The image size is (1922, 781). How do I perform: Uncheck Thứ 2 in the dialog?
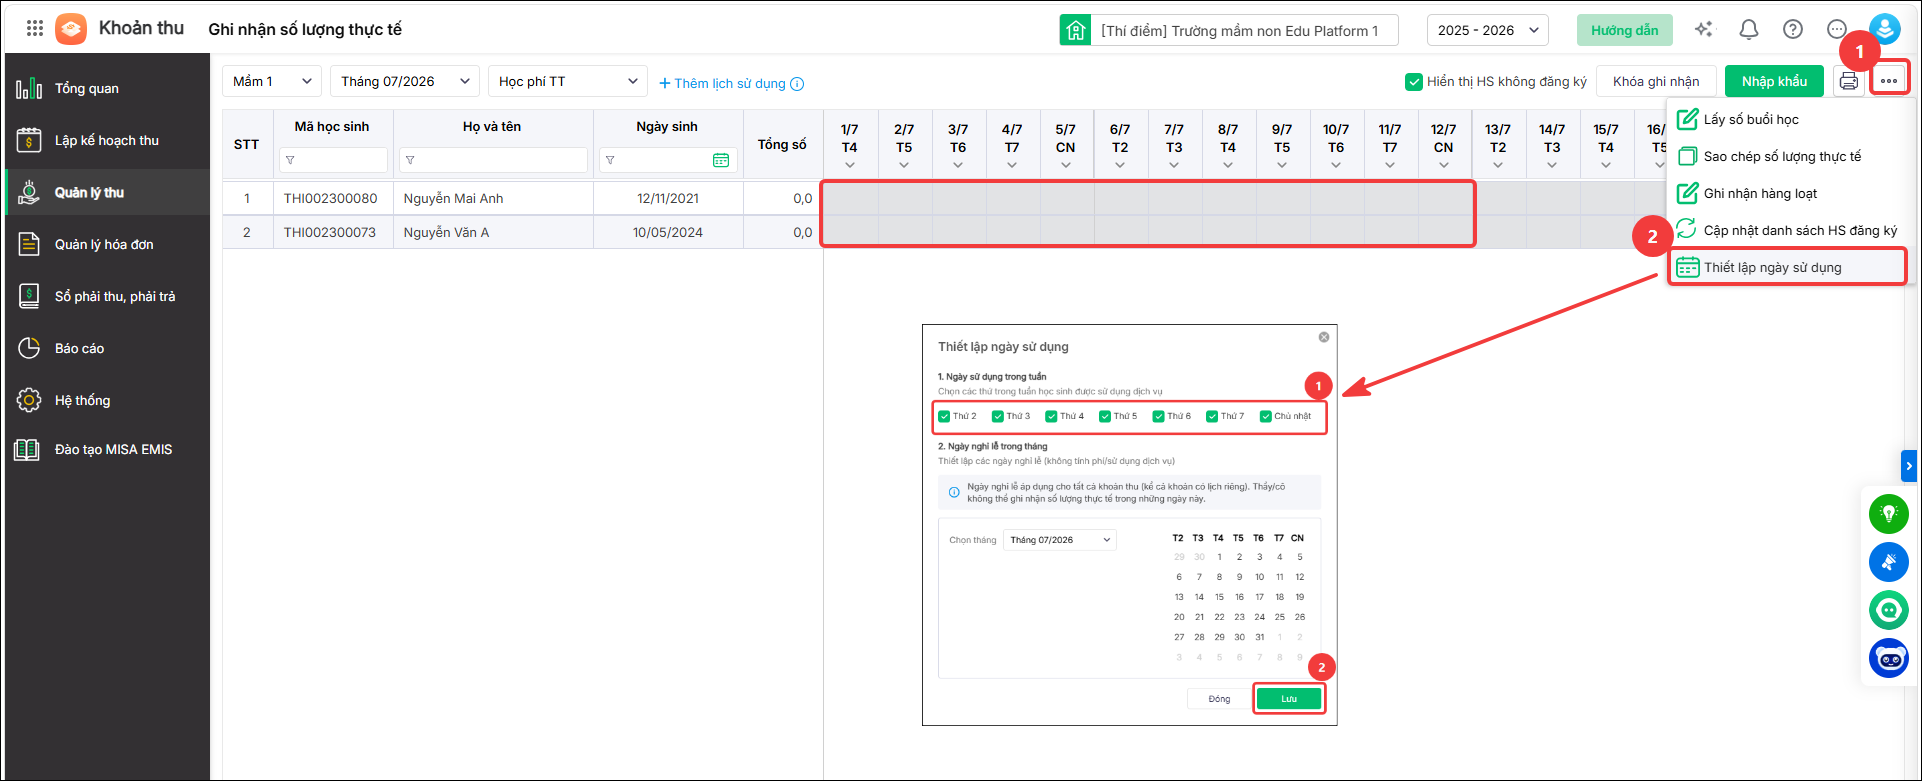944,416
